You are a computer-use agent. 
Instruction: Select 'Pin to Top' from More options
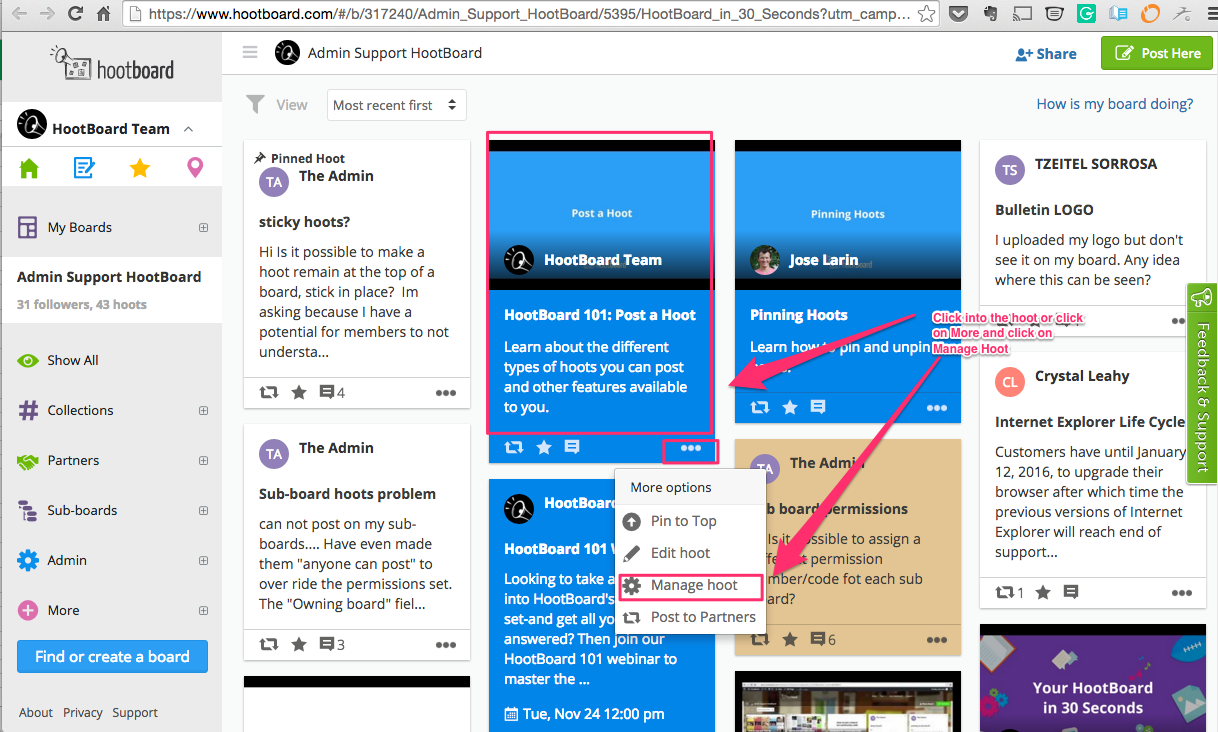click(x=690, y=521)
